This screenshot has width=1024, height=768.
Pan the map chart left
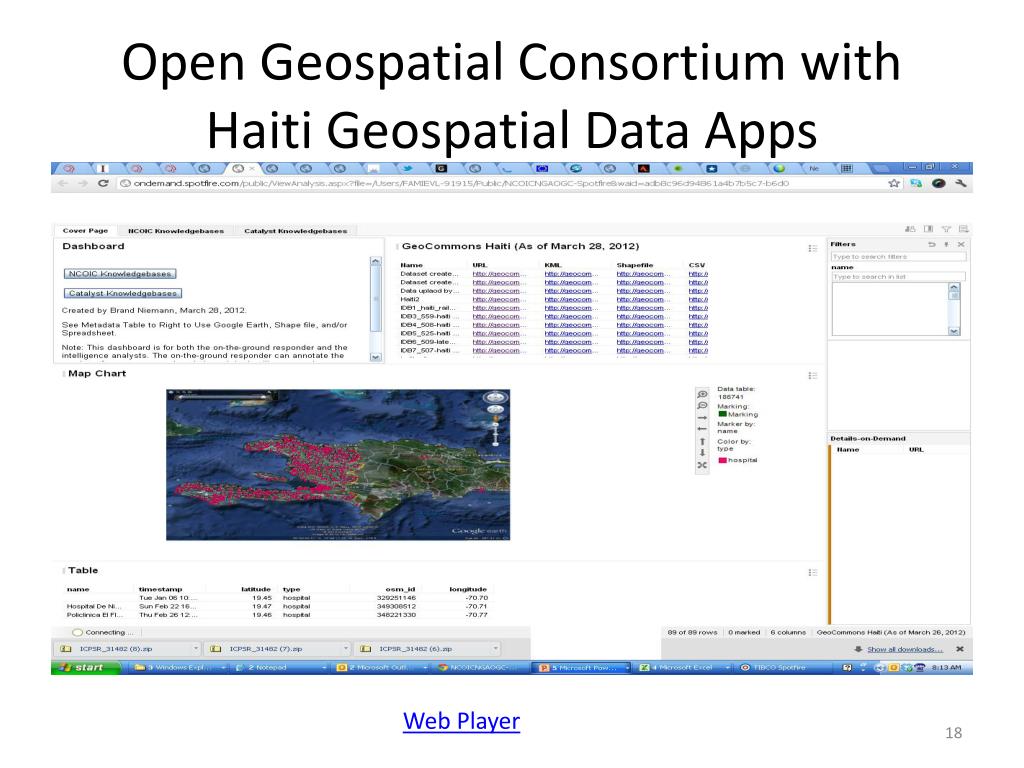702,429
